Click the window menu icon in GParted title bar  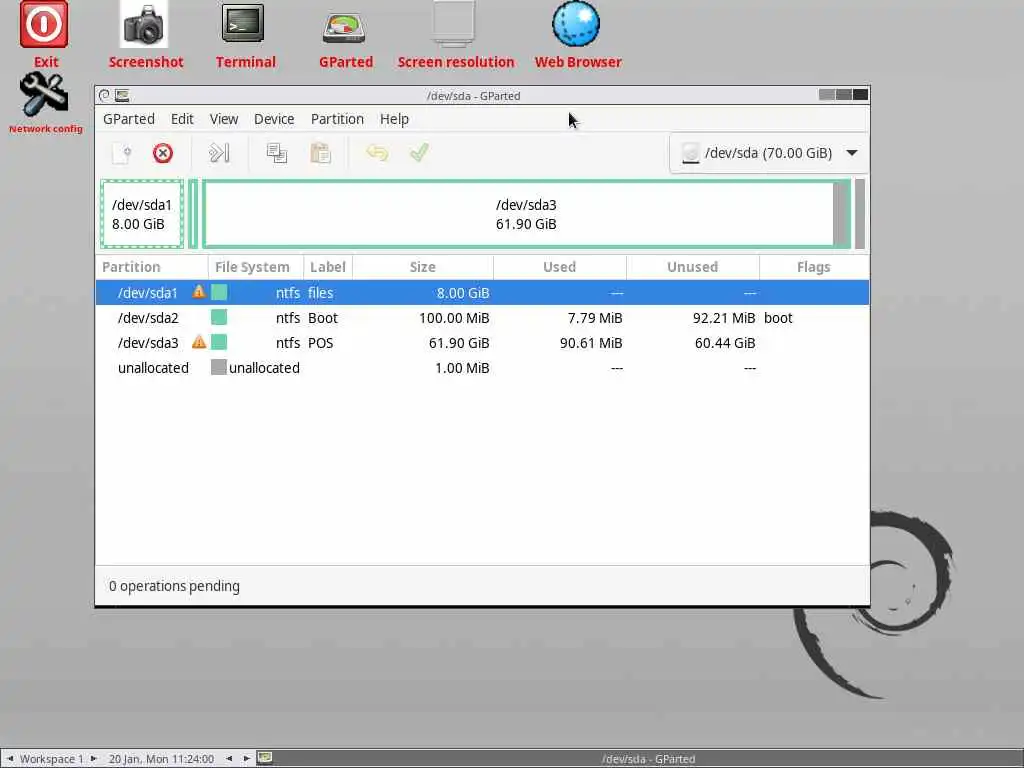coord(104,95)
